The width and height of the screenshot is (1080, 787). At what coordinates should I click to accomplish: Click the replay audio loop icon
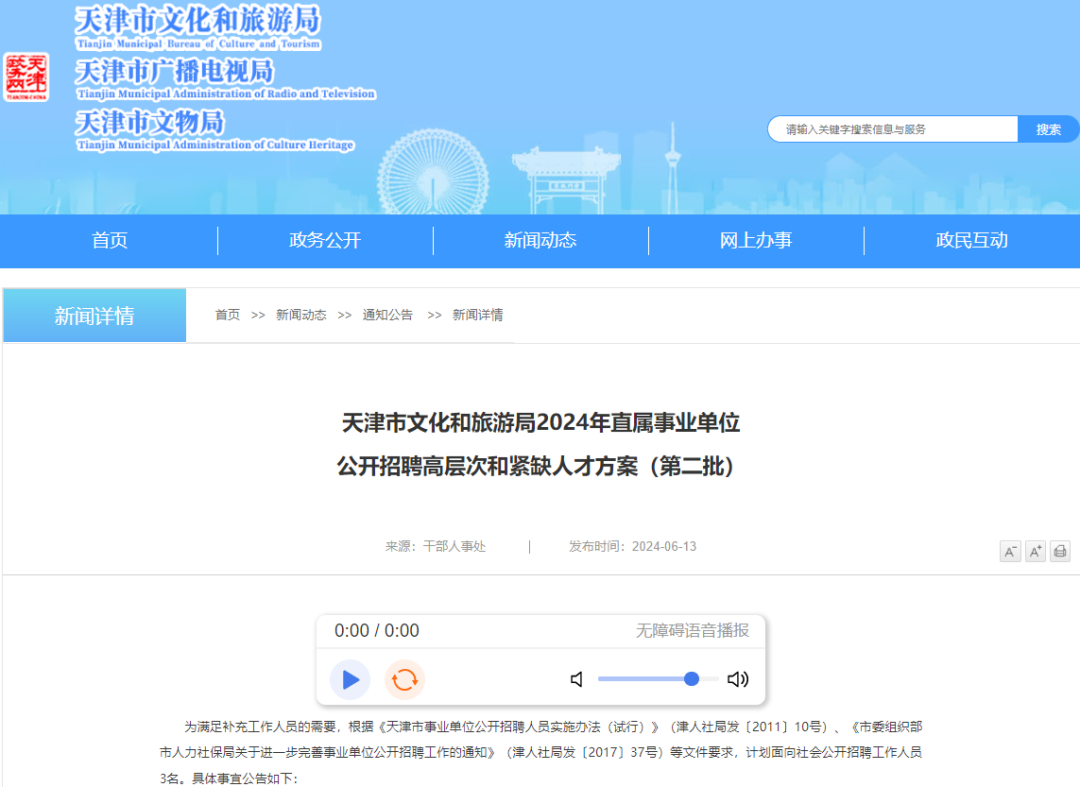coord(403,679)
